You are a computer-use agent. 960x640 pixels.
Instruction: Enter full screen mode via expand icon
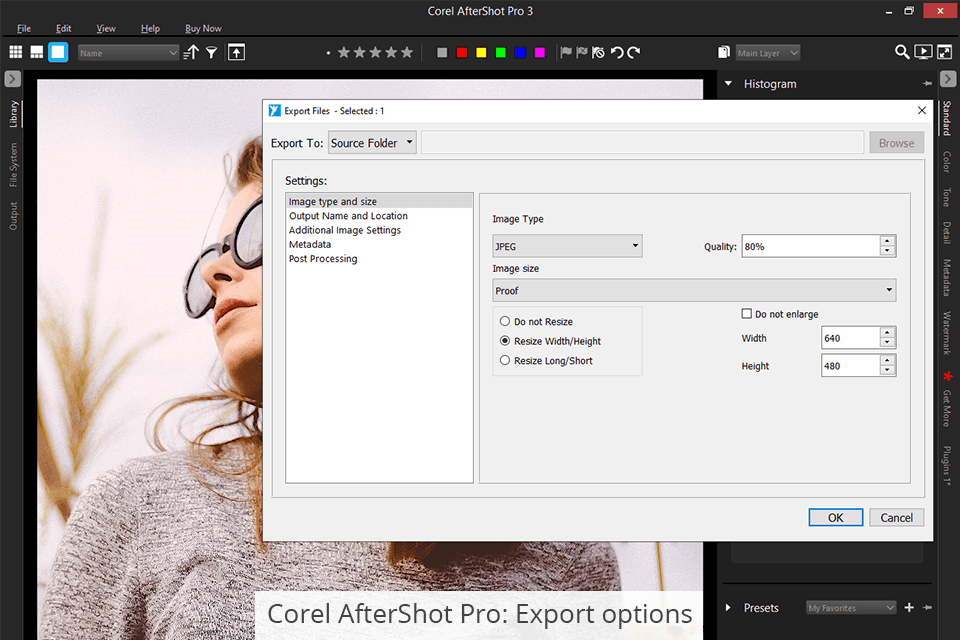945,52
